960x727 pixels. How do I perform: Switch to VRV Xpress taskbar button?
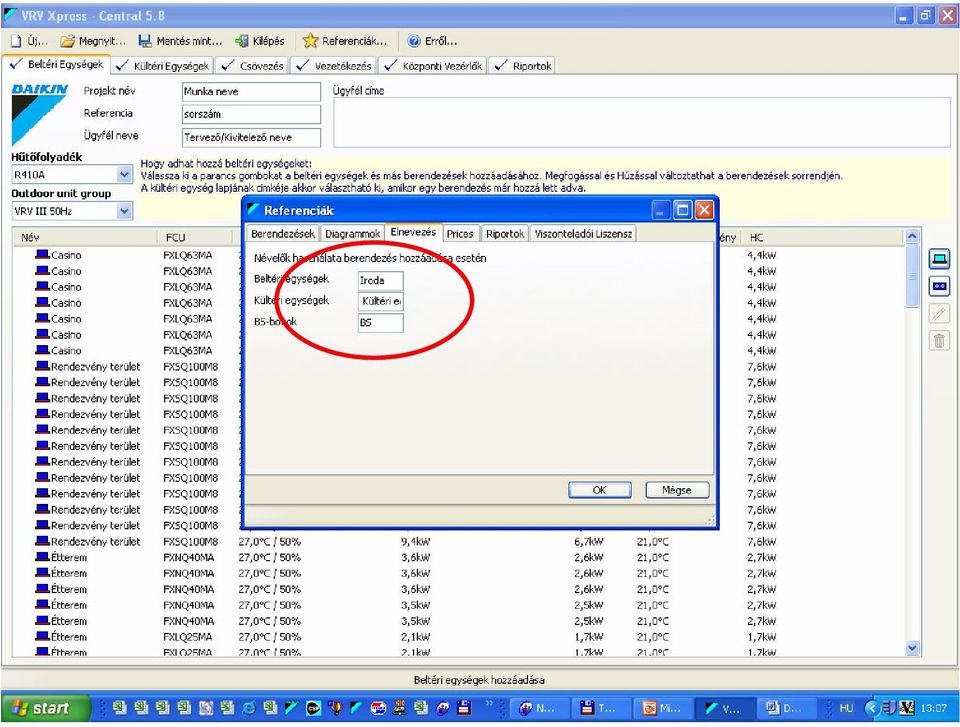(x=724, y=709)
